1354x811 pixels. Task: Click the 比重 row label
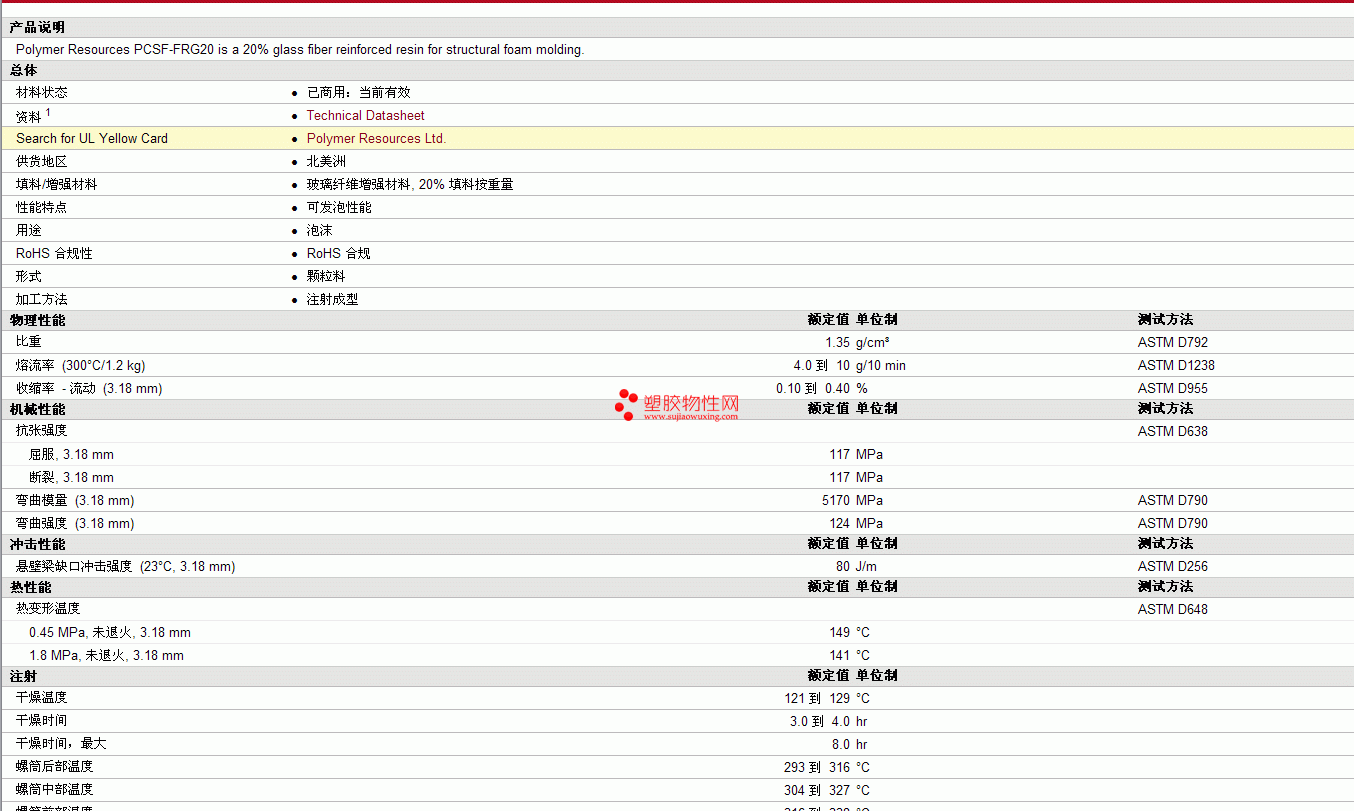coord(29,342)
